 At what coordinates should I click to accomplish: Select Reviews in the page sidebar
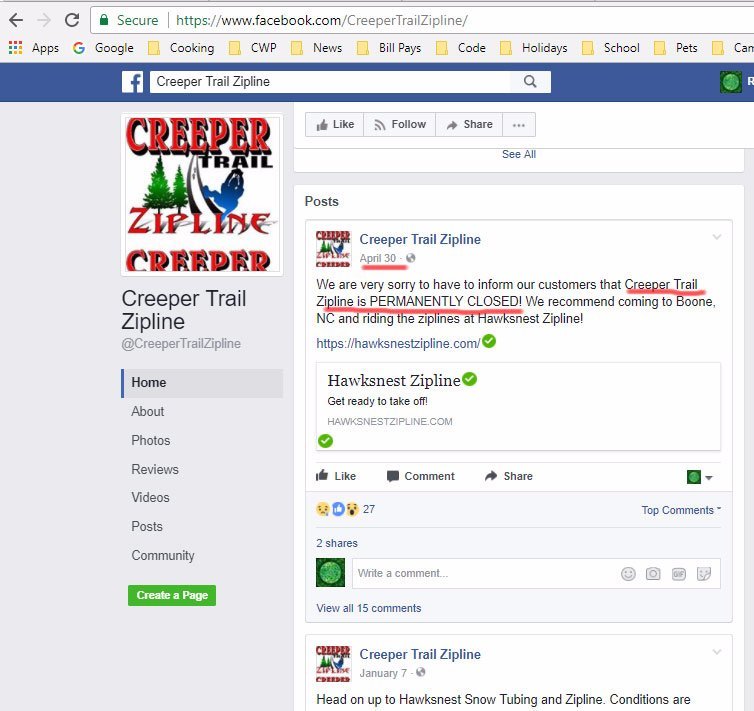pos(155,469)
